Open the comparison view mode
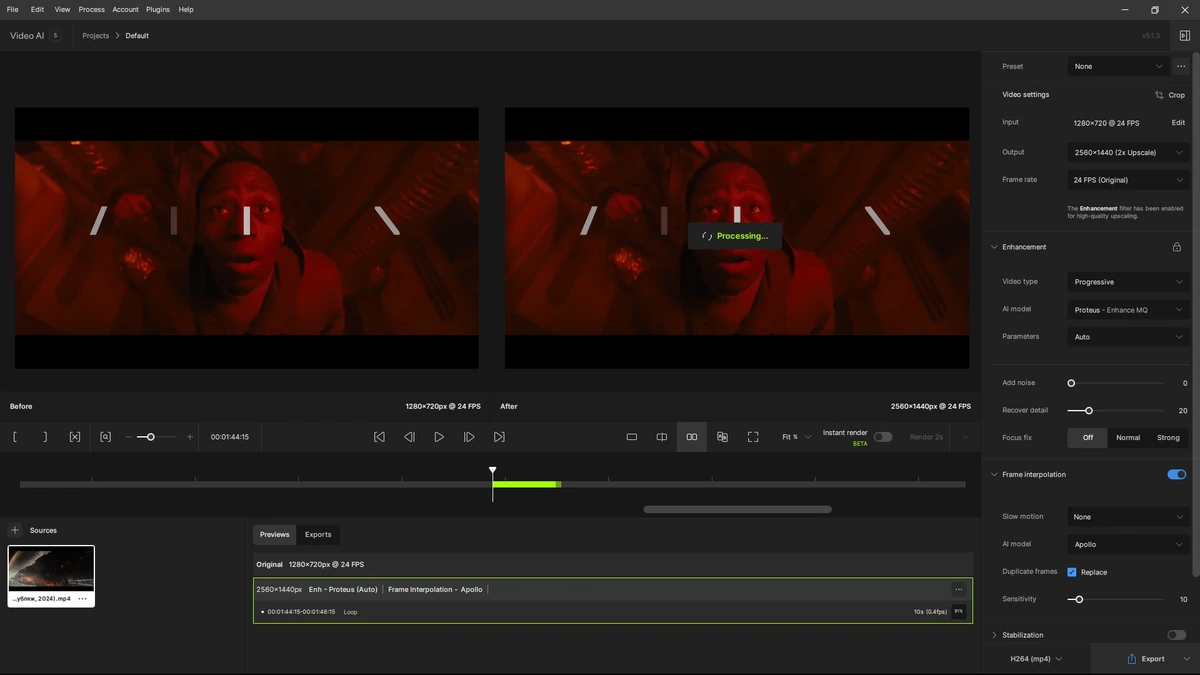Viewport: 1200px width, 675px height. pyautogui.click(x=722, y=437)
